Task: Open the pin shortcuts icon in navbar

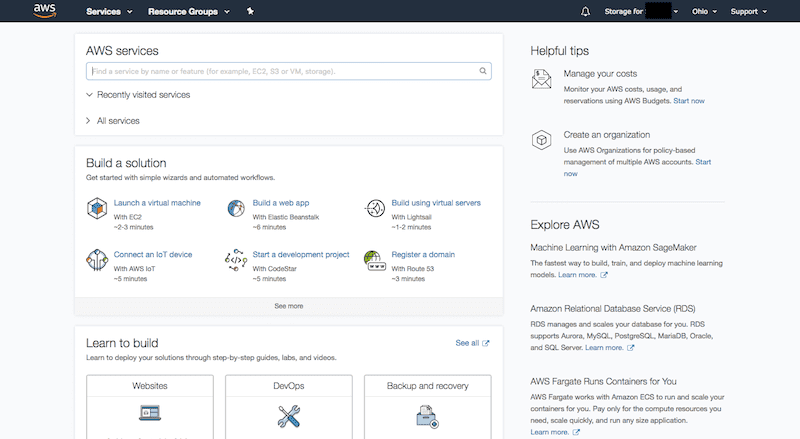Action: tap(250, 11)
